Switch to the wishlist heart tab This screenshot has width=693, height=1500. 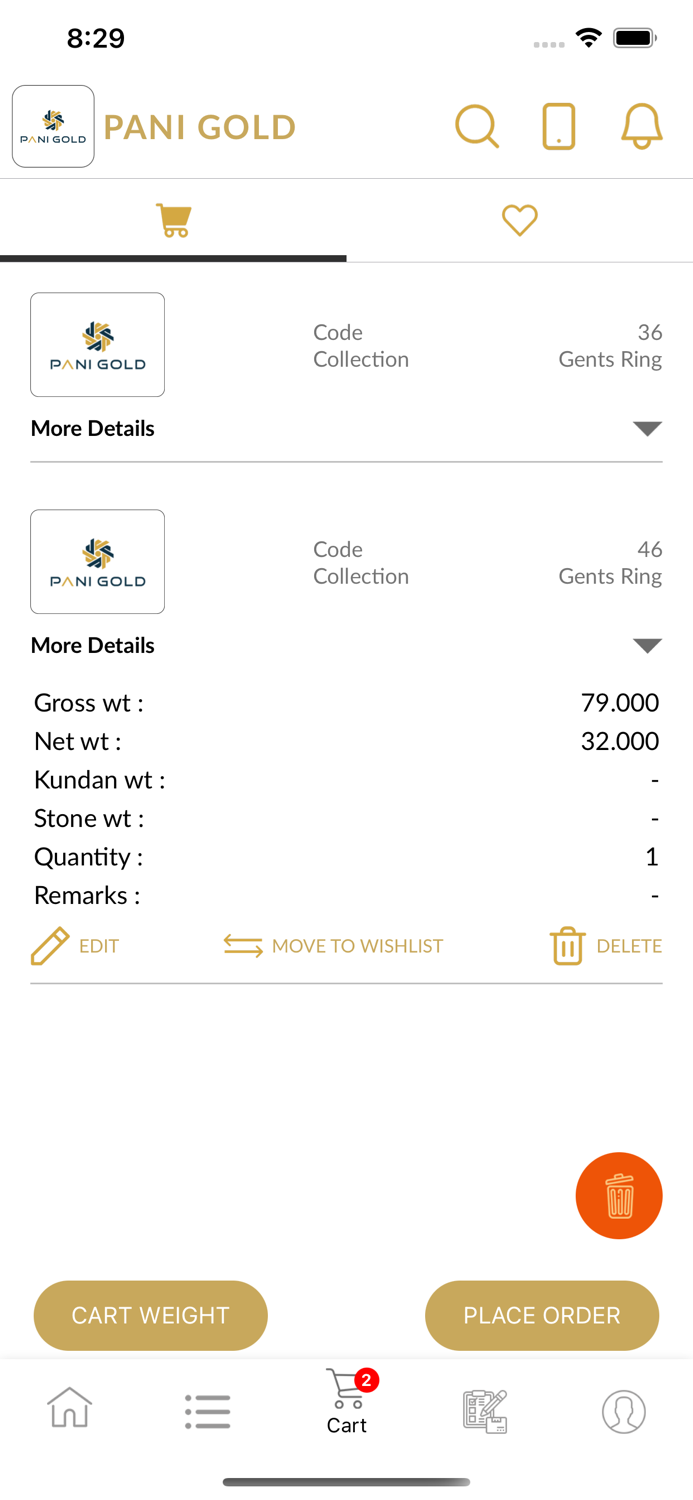pos(519,220)
